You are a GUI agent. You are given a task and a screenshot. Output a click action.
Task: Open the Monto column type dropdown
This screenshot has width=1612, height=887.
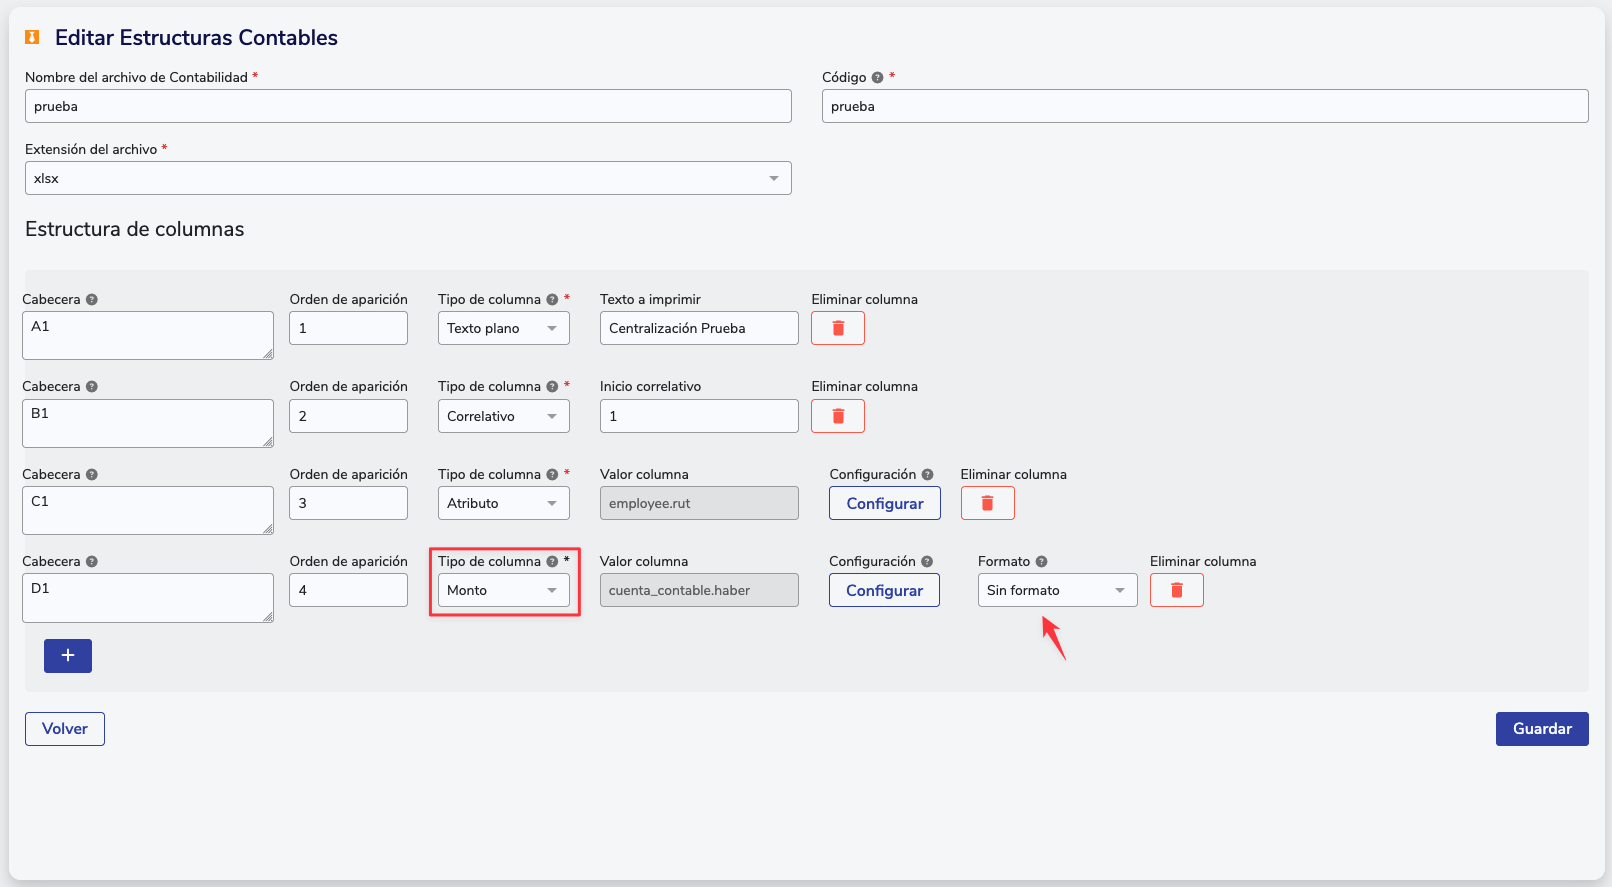pyautogui.click(x=503, y=590)
